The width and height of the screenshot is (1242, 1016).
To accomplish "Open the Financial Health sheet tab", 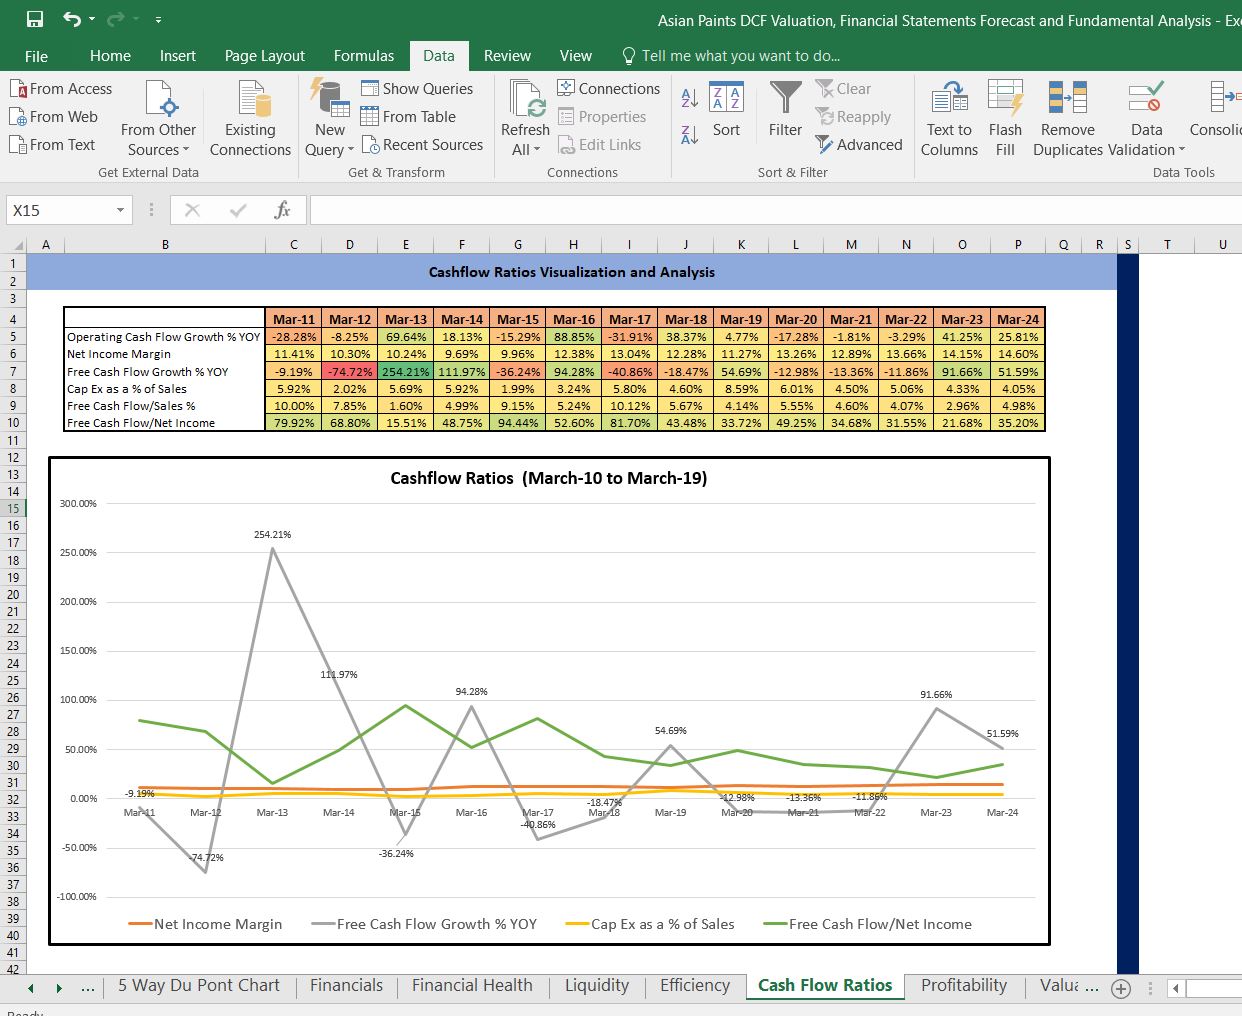I will pos(472,985).
